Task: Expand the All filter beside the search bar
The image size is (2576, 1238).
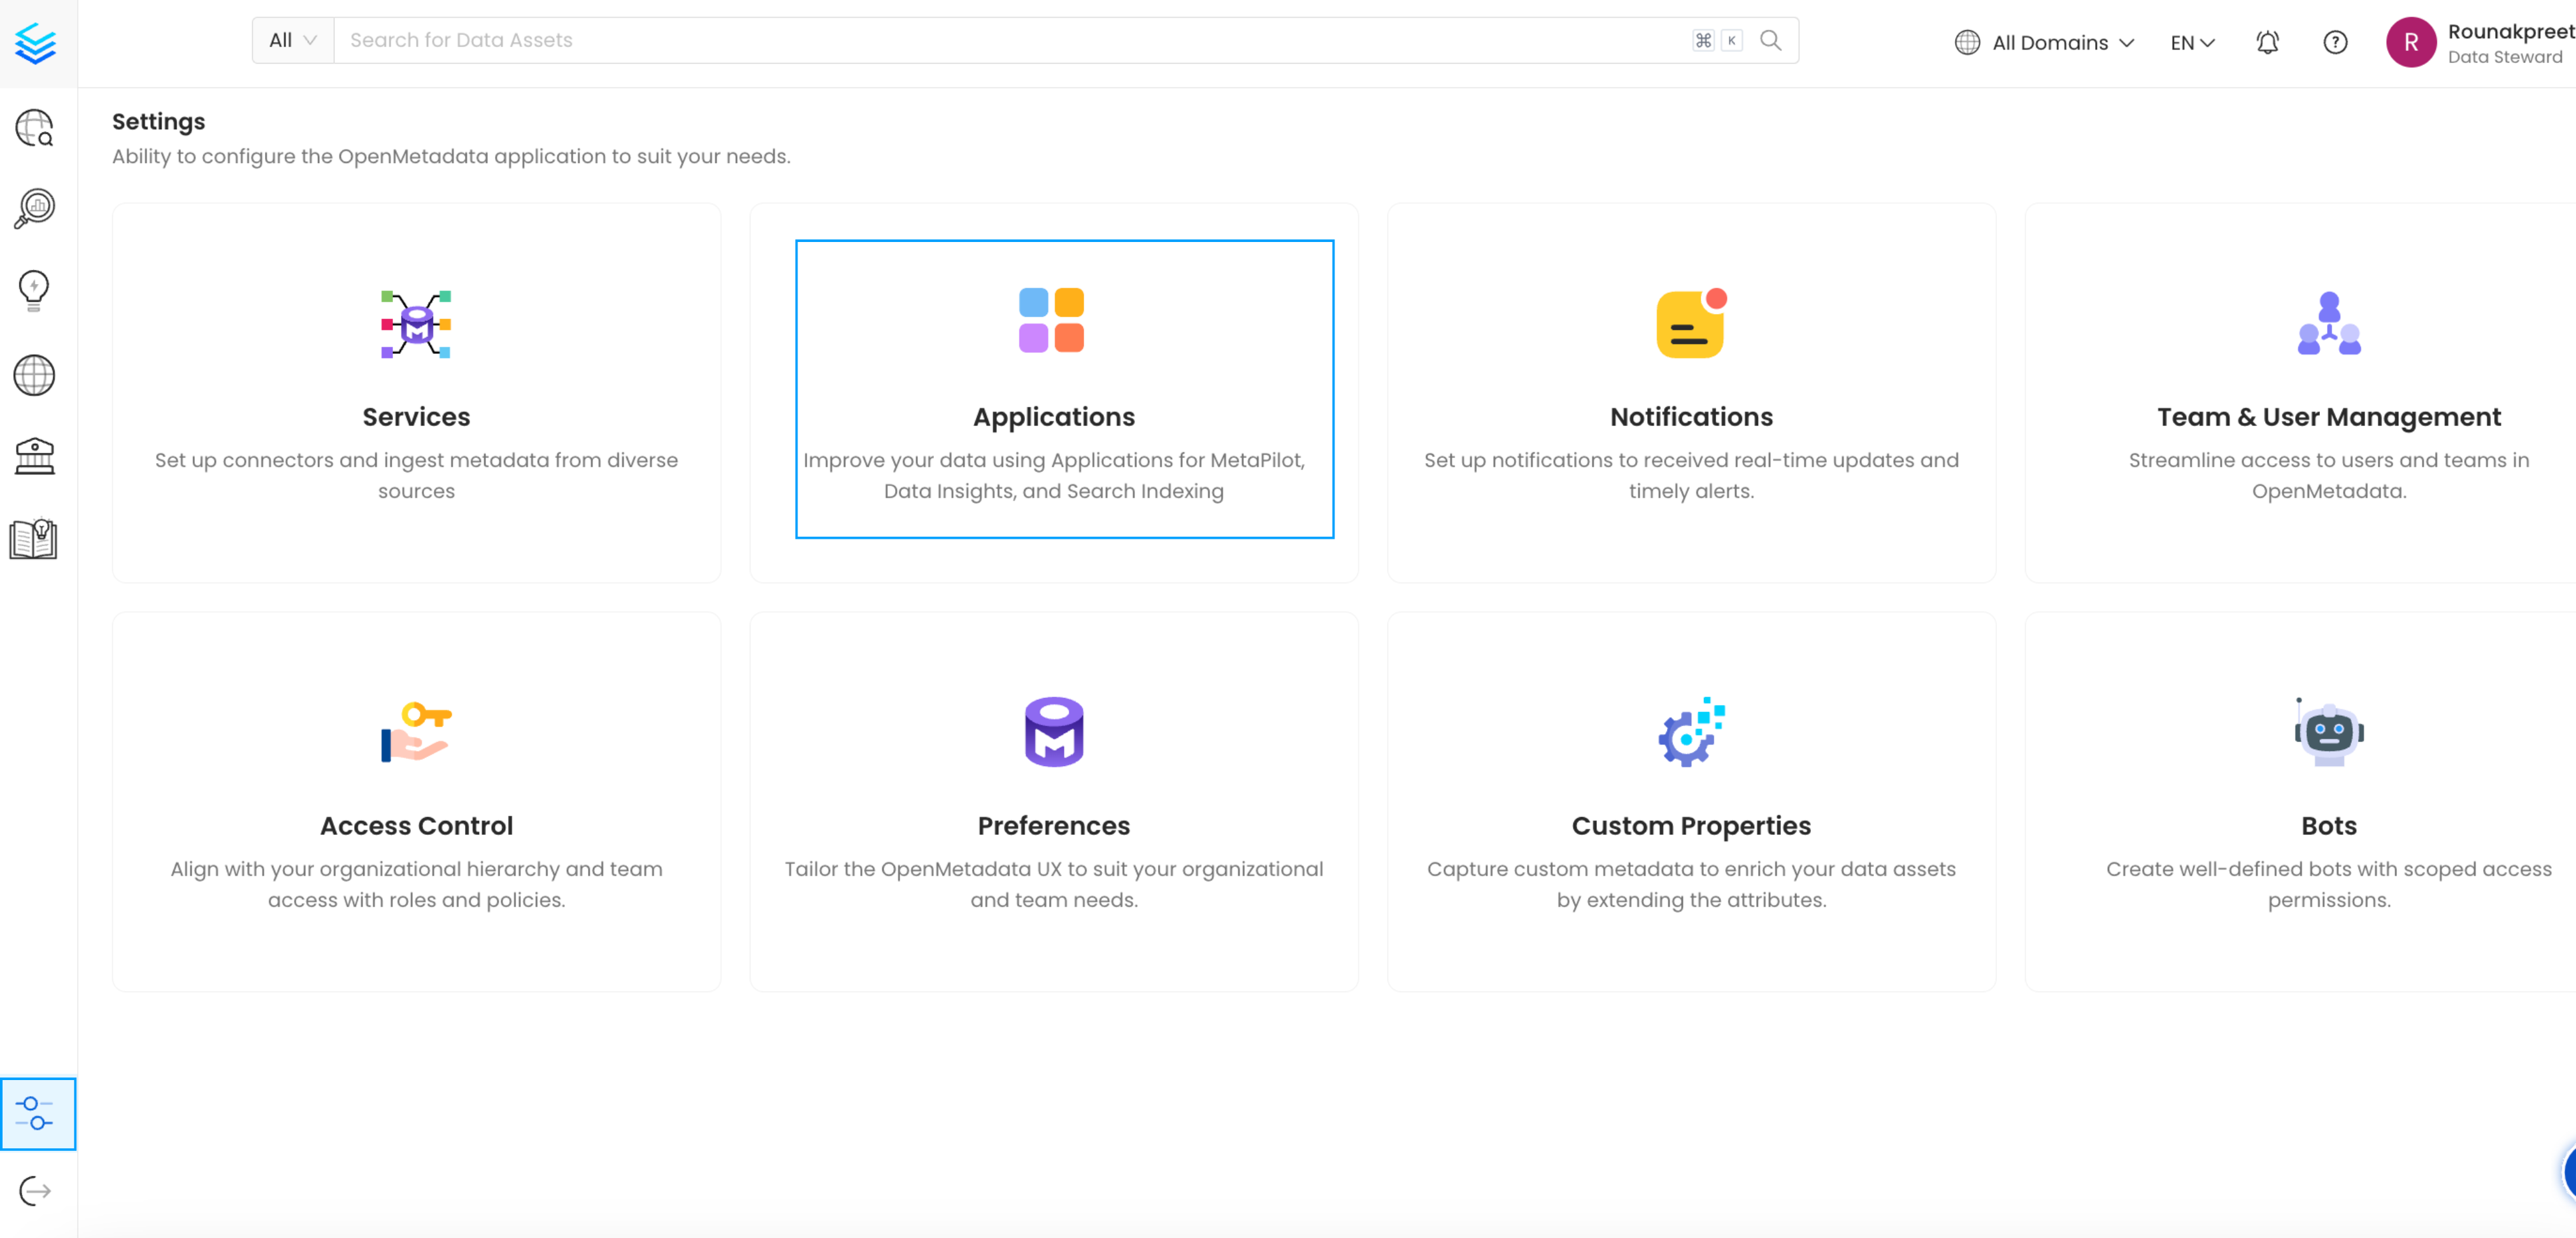Action: (x=290, y=39)
